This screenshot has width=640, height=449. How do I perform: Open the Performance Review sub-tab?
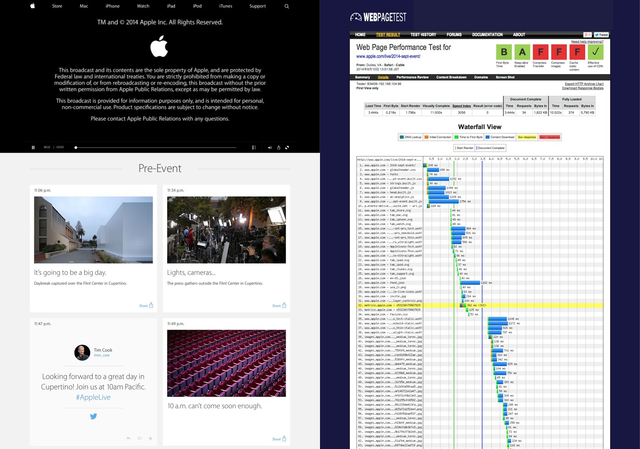click(x=412, y=77)
